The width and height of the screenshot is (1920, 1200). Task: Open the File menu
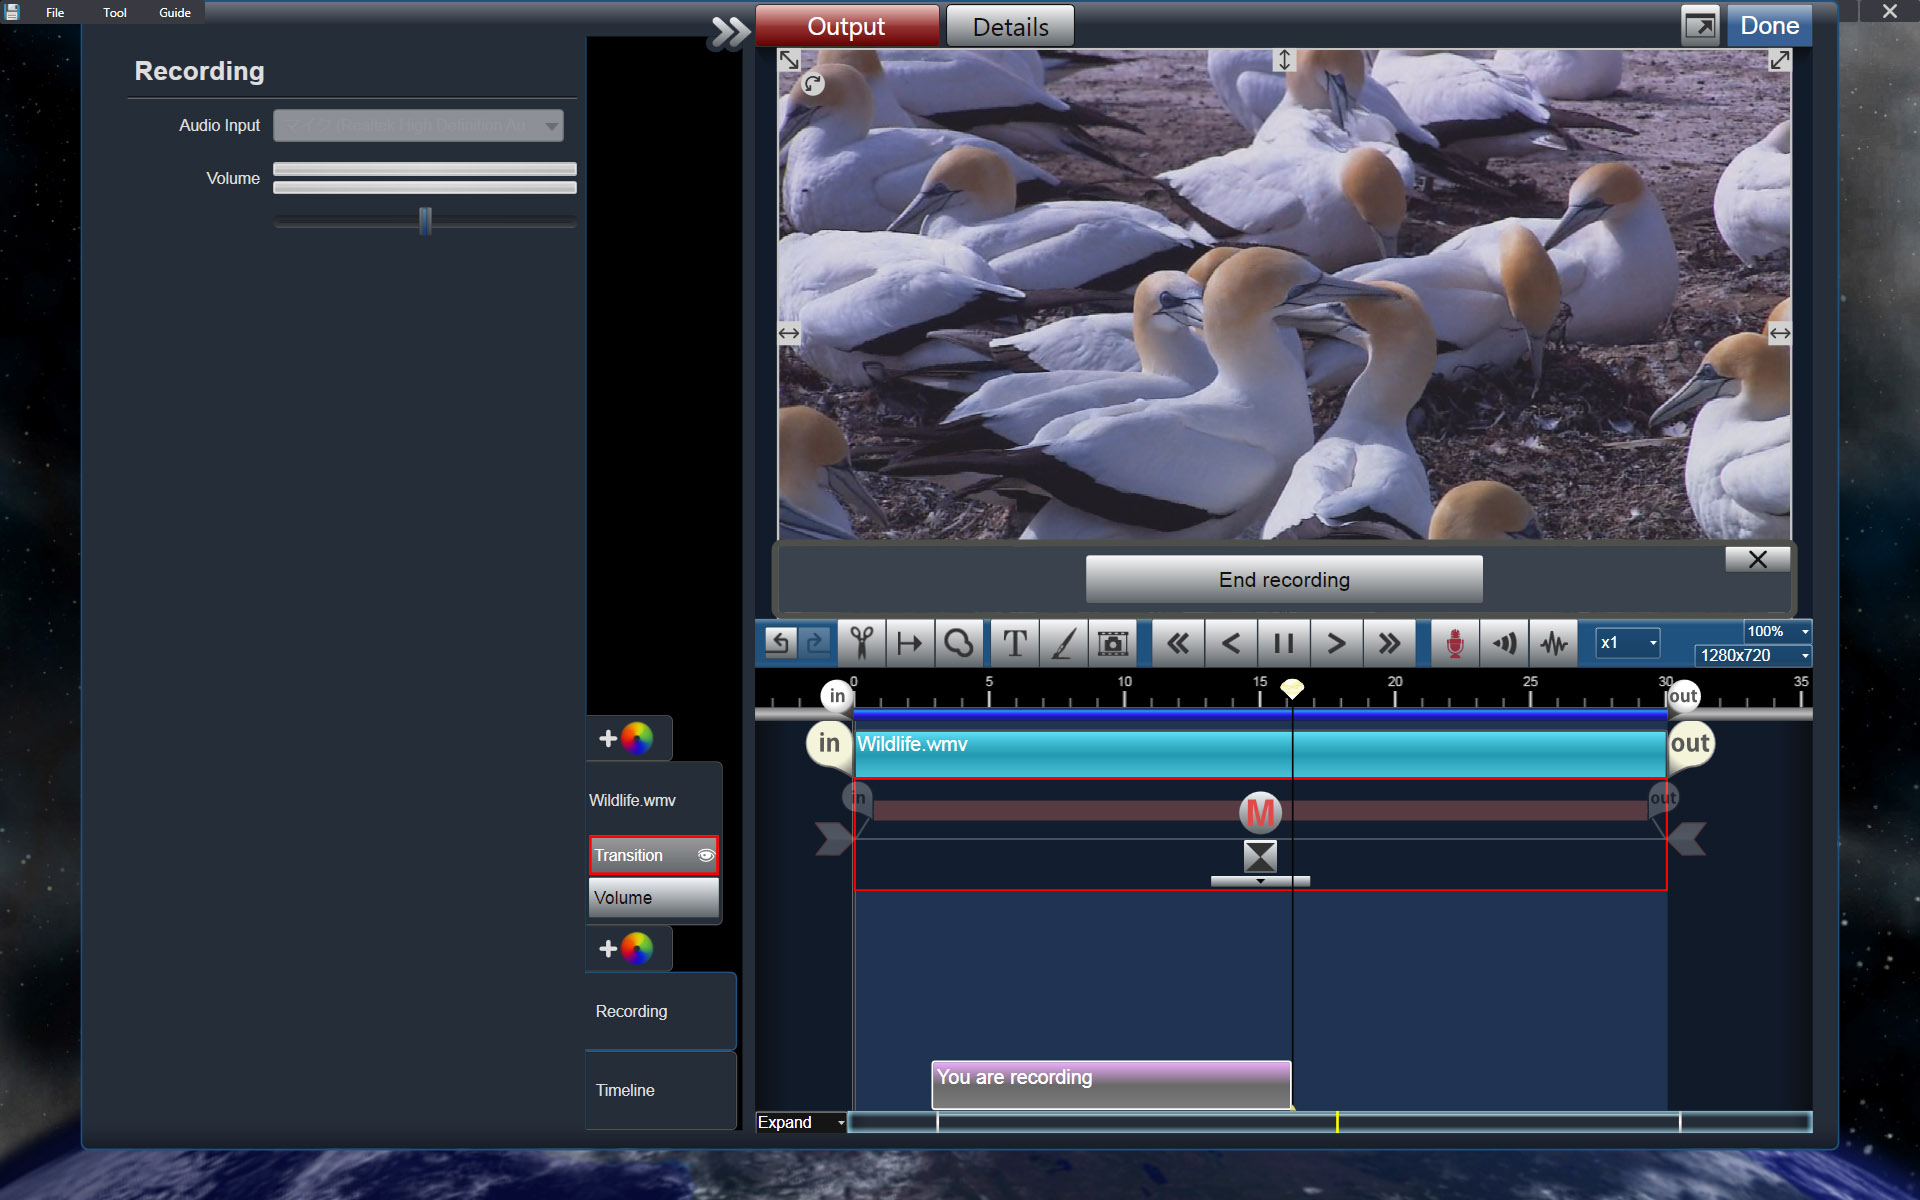pyautogui.click(x=55, y=13)
